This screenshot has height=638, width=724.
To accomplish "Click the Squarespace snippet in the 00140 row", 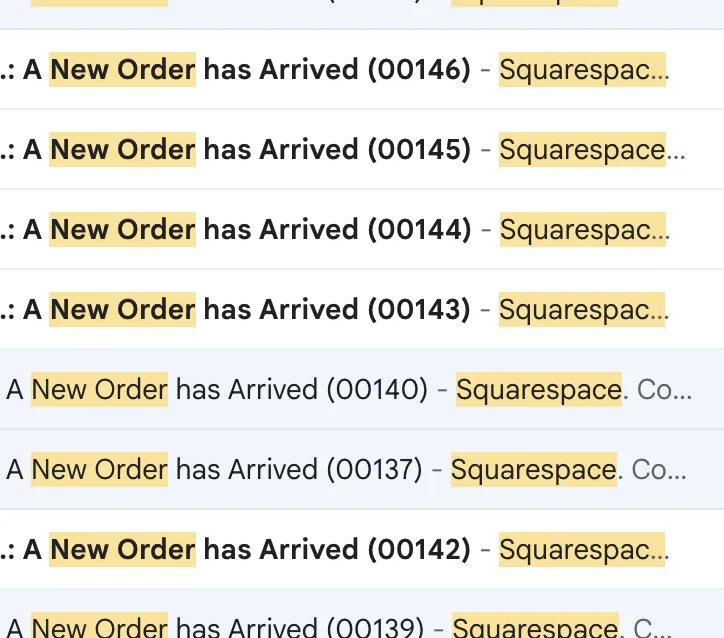I will [538, 390].
